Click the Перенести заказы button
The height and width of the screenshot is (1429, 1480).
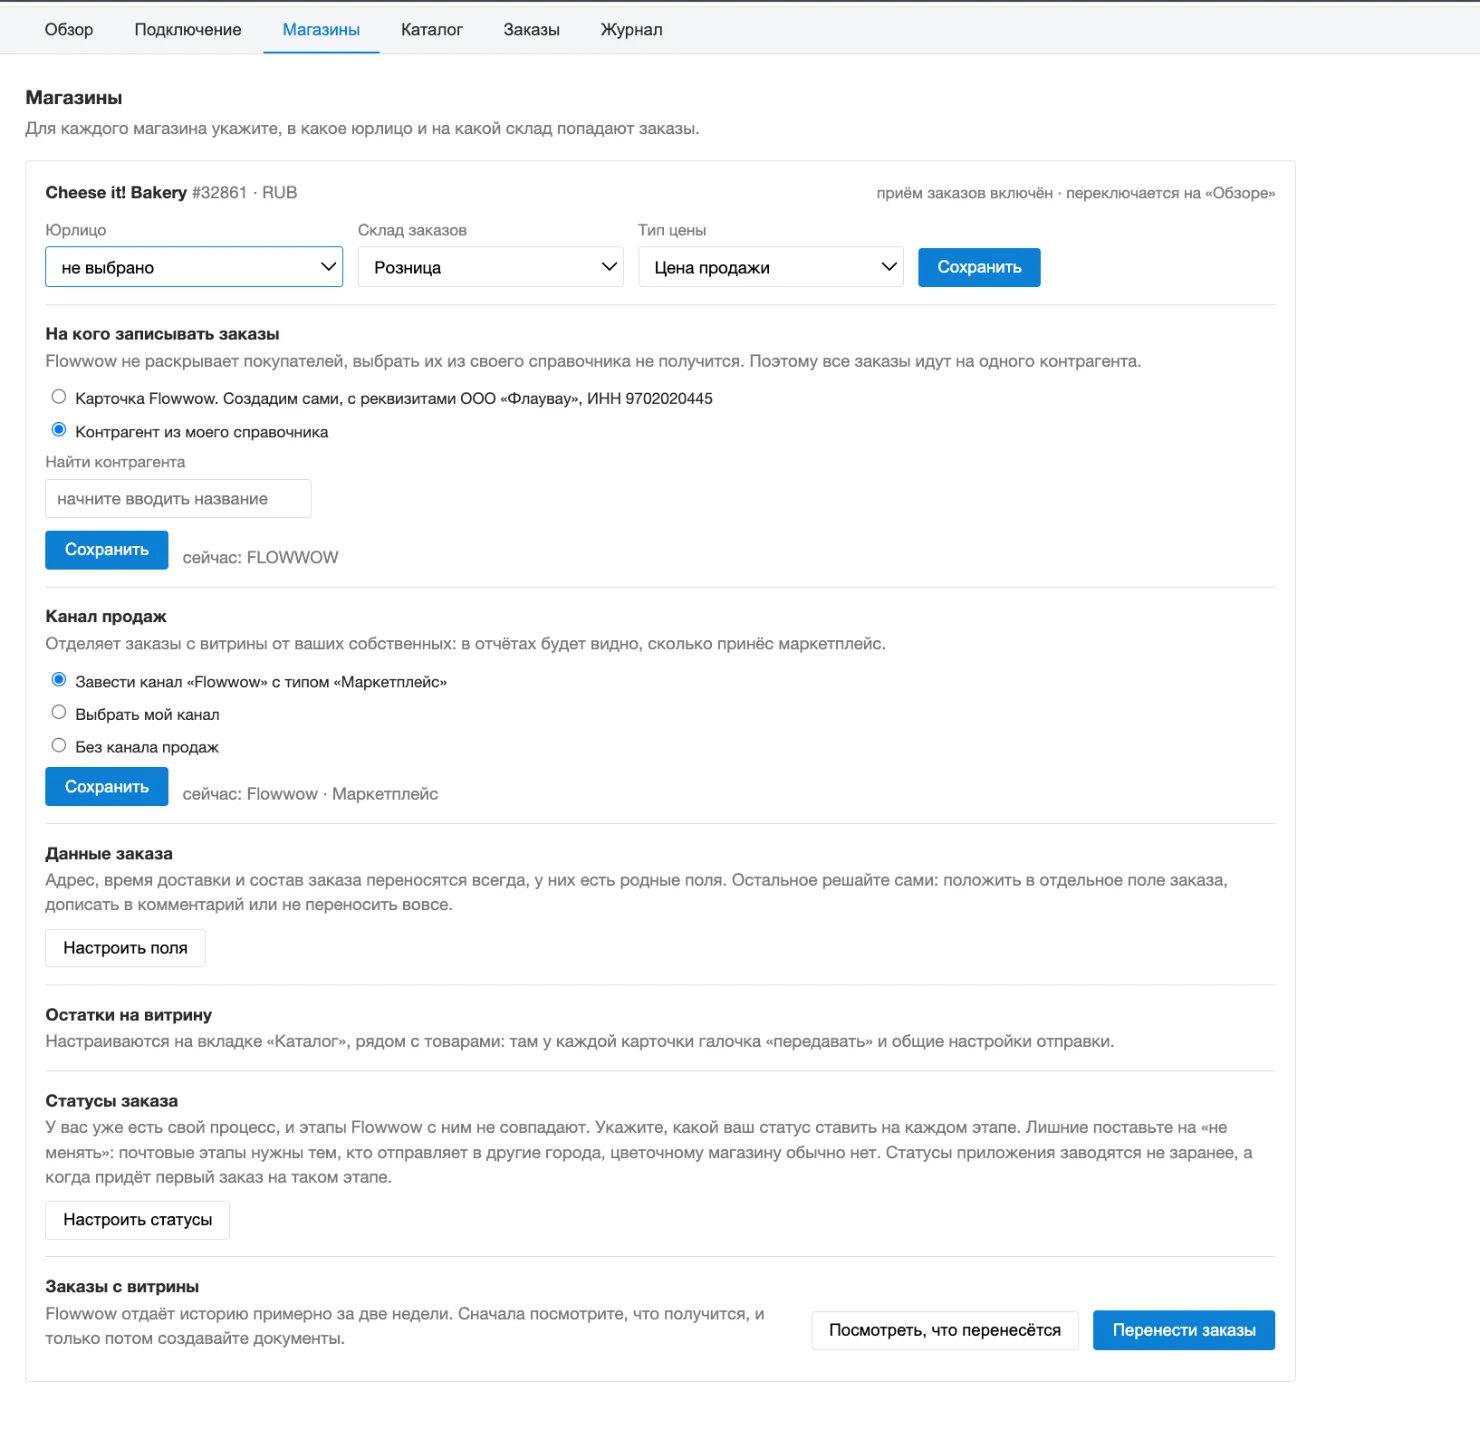[1184, 1330]
